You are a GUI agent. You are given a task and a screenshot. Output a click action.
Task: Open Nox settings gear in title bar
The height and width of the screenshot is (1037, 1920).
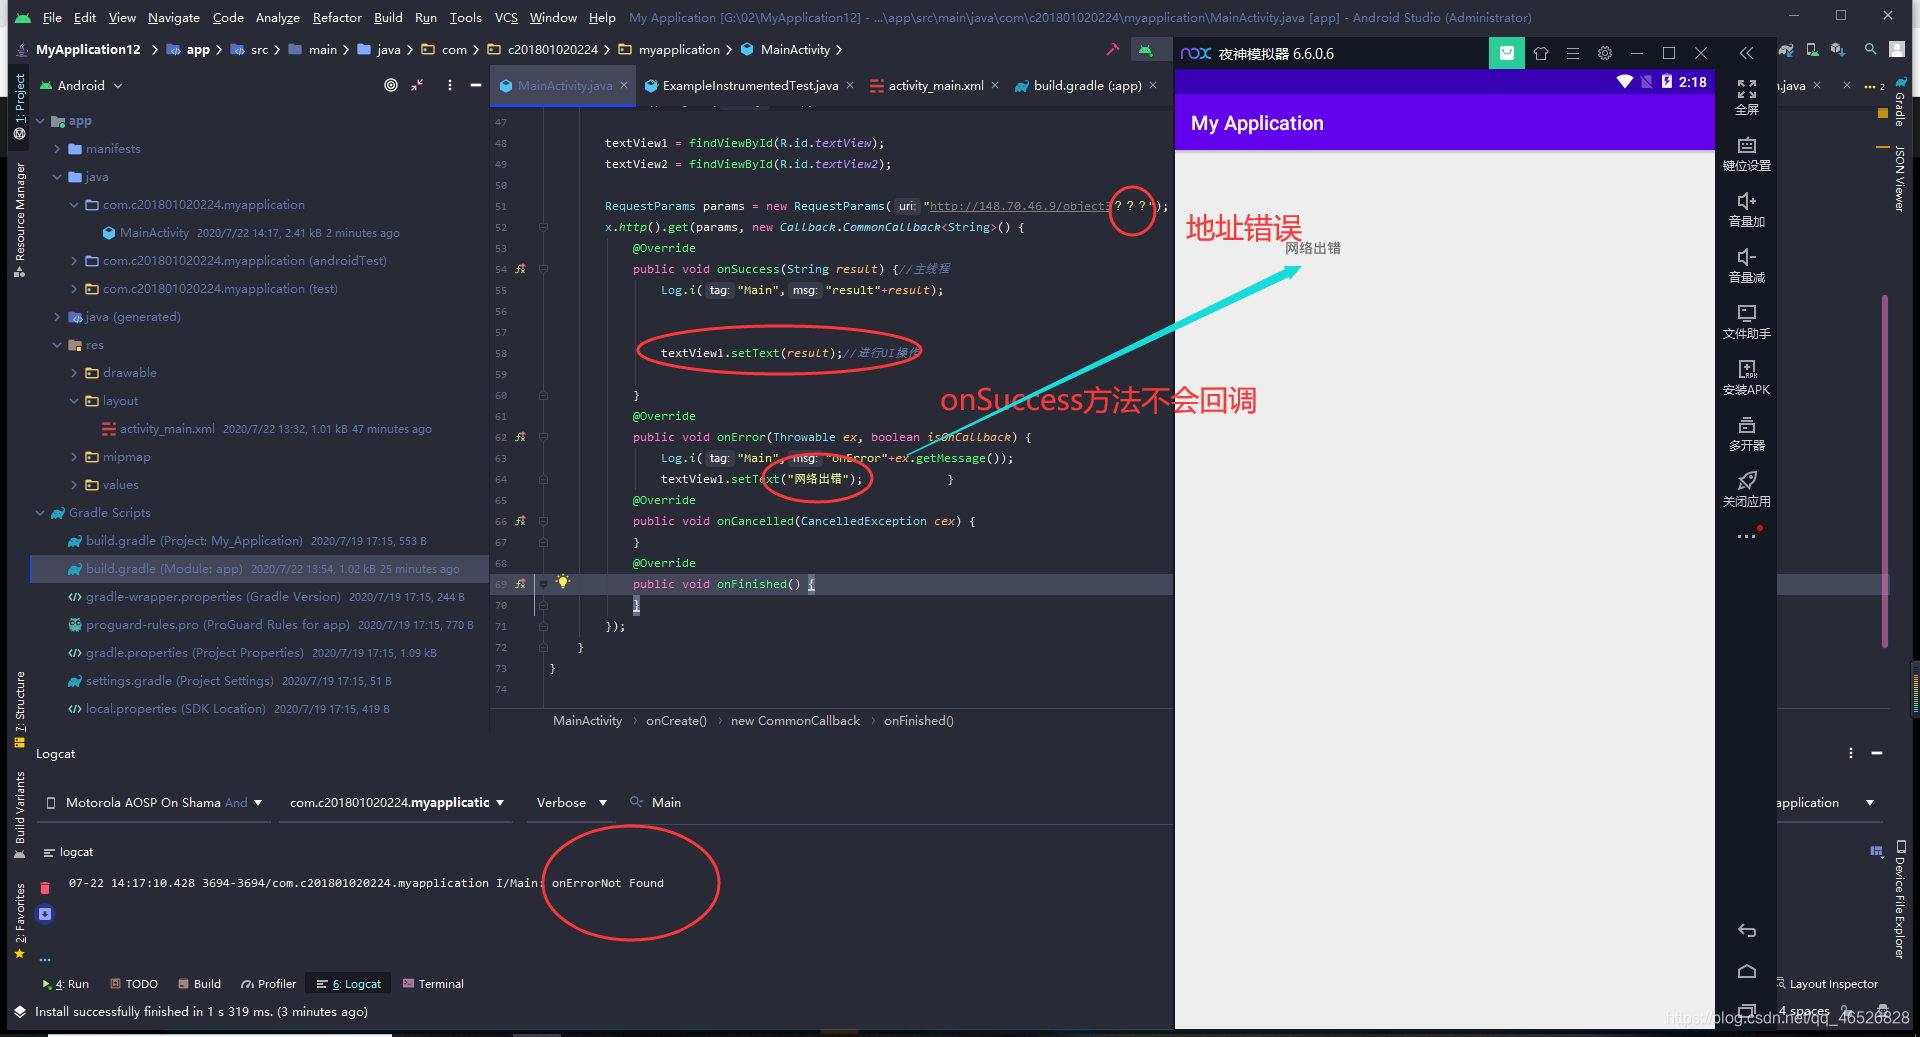1605,53
